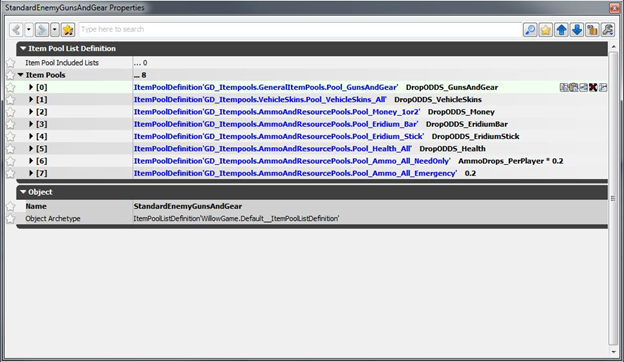Expand item pool entry [1]
This screenshot has width=624, height=362.
coord(31,99)
